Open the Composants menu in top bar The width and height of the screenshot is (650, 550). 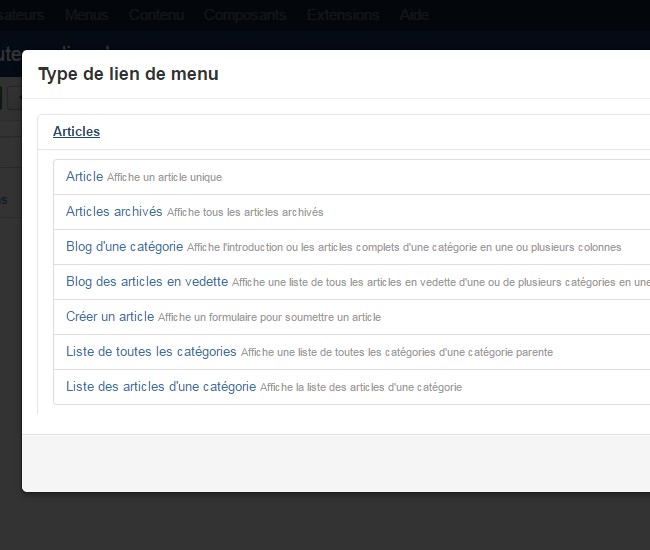(x=245, y=15)
